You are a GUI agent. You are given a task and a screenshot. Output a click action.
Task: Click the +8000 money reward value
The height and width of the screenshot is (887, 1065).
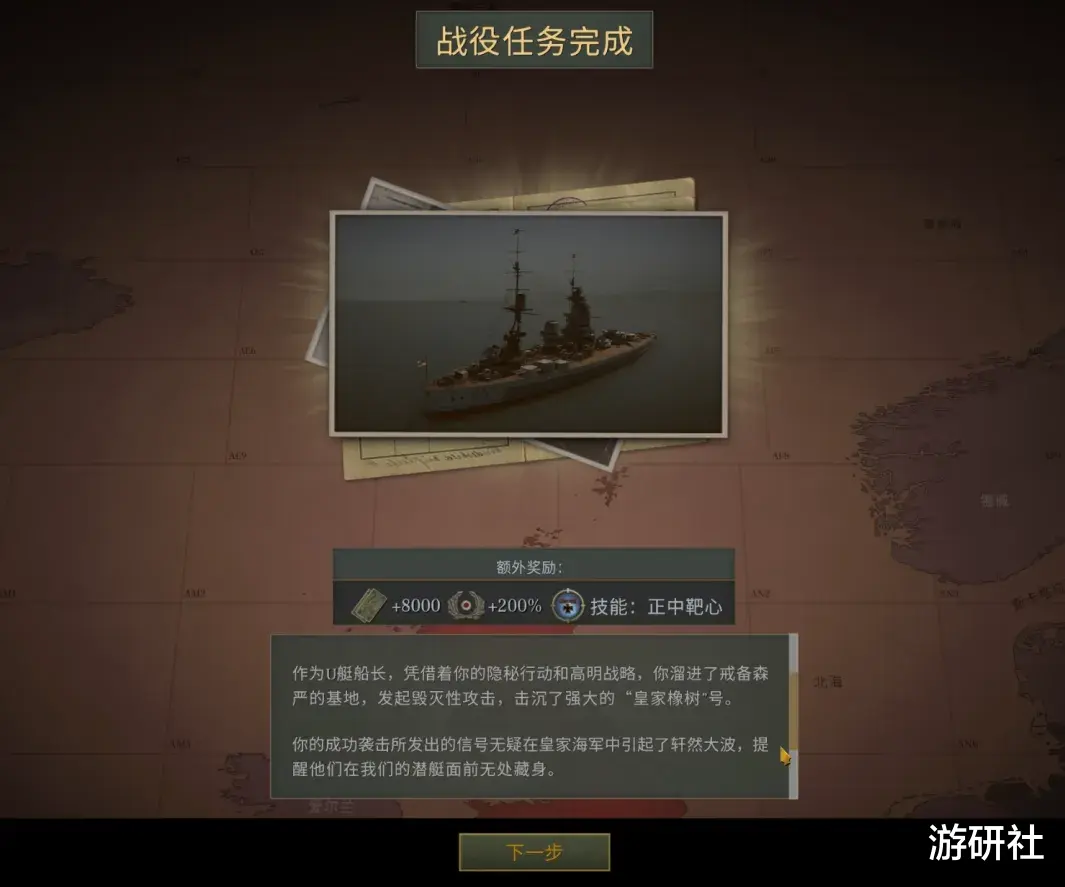point(416,605)
